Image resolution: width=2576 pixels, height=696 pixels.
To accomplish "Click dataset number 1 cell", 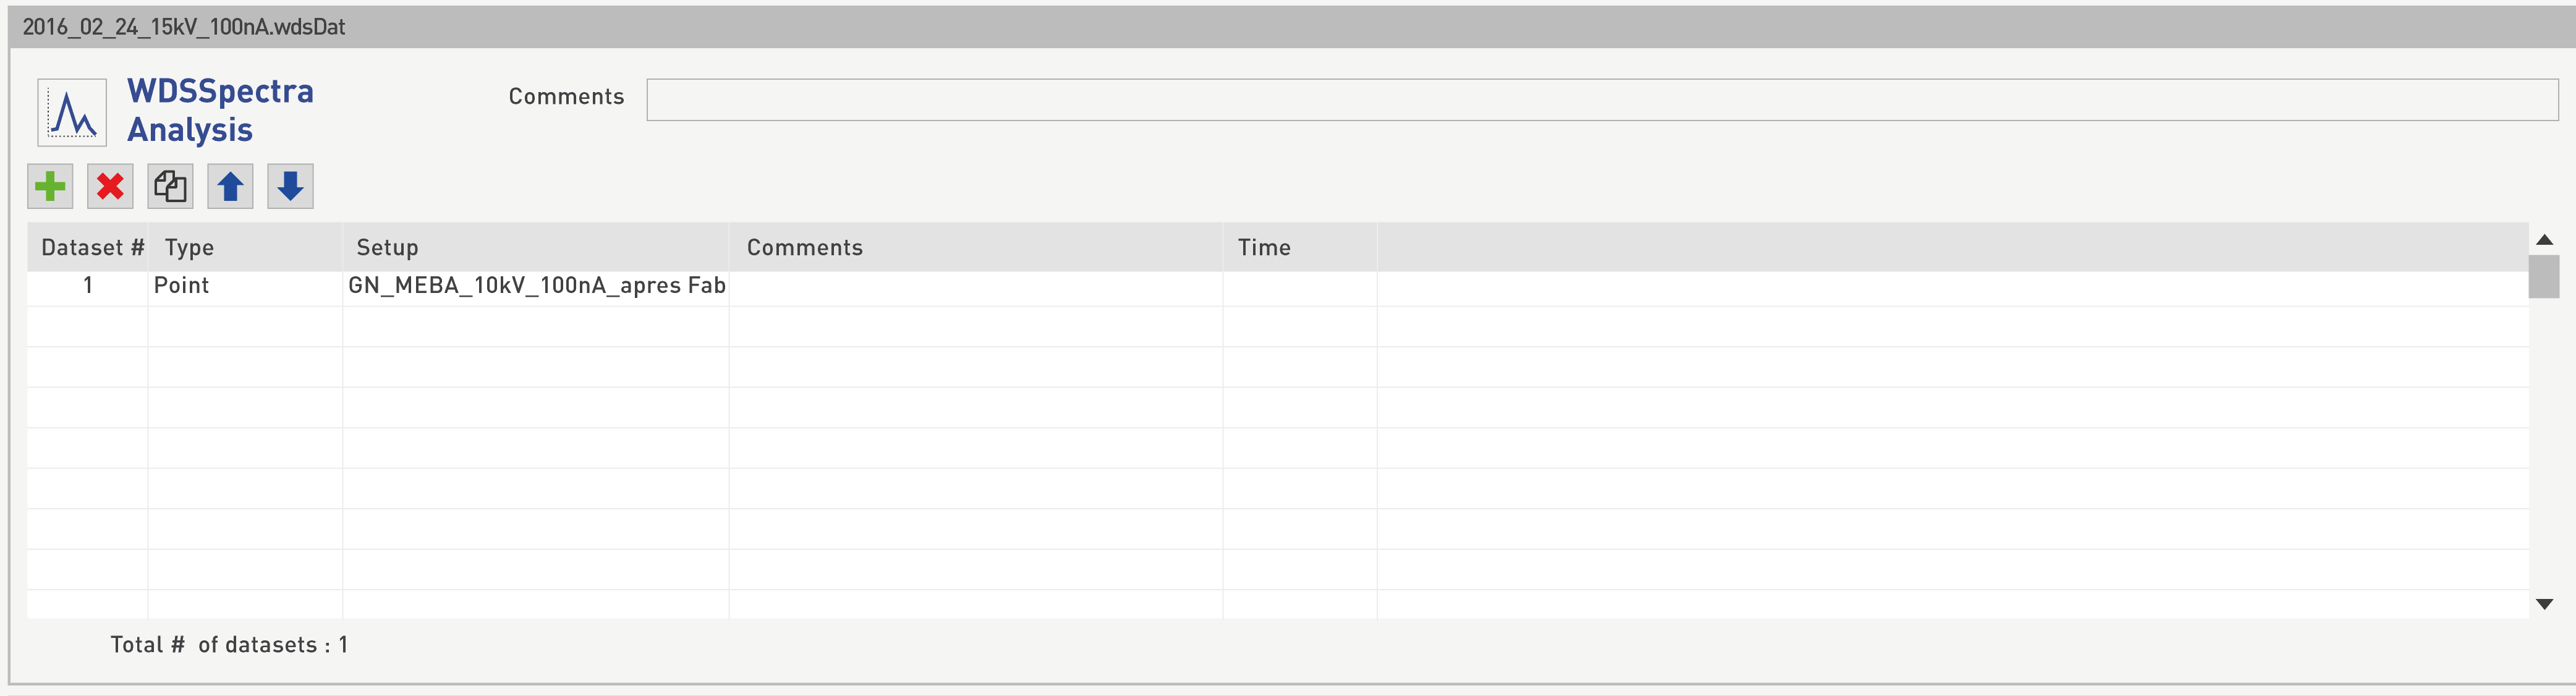I will pyautogui.click(x=88, y=286).
